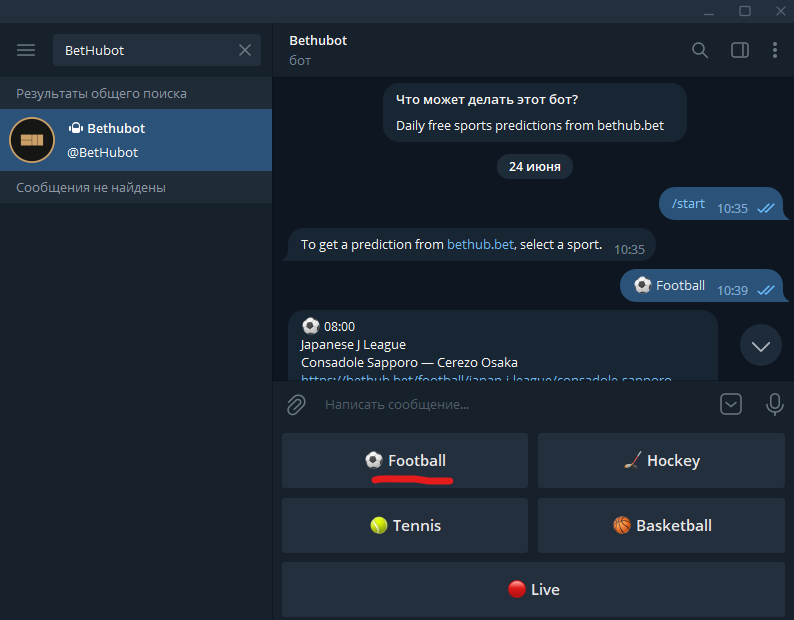Click the /start command message
The height and width of the screenshot is (620, 794).
click(x=688, y=204)
